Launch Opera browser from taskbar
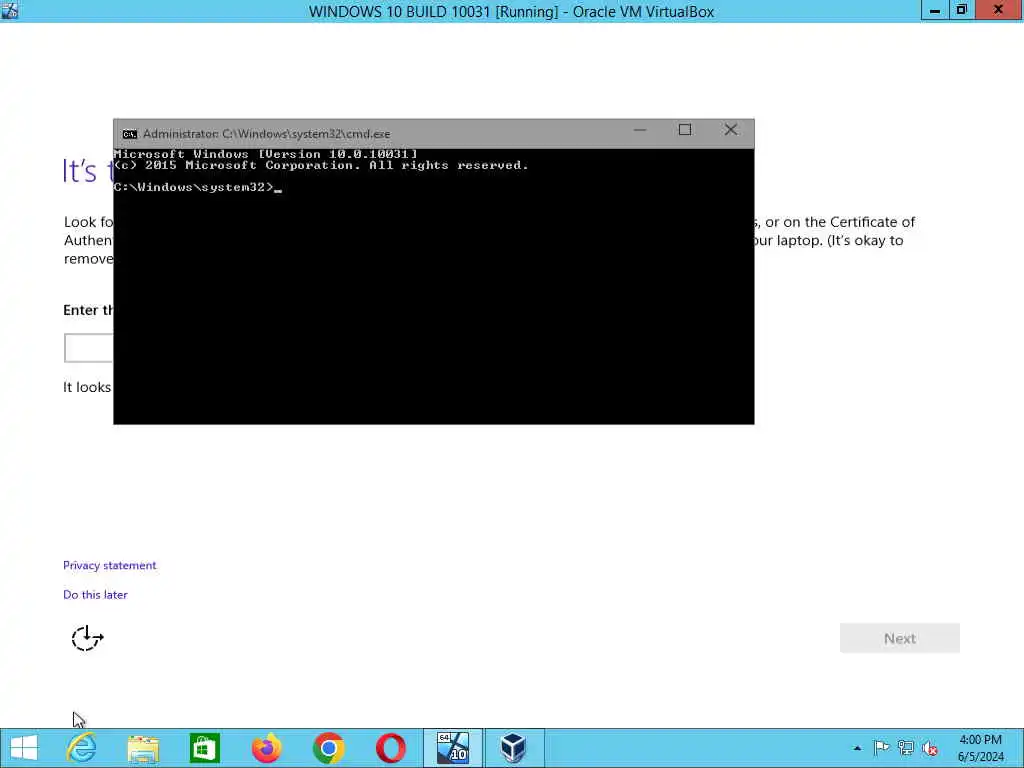Screen dimensions: 1024x768 point(391,748)
